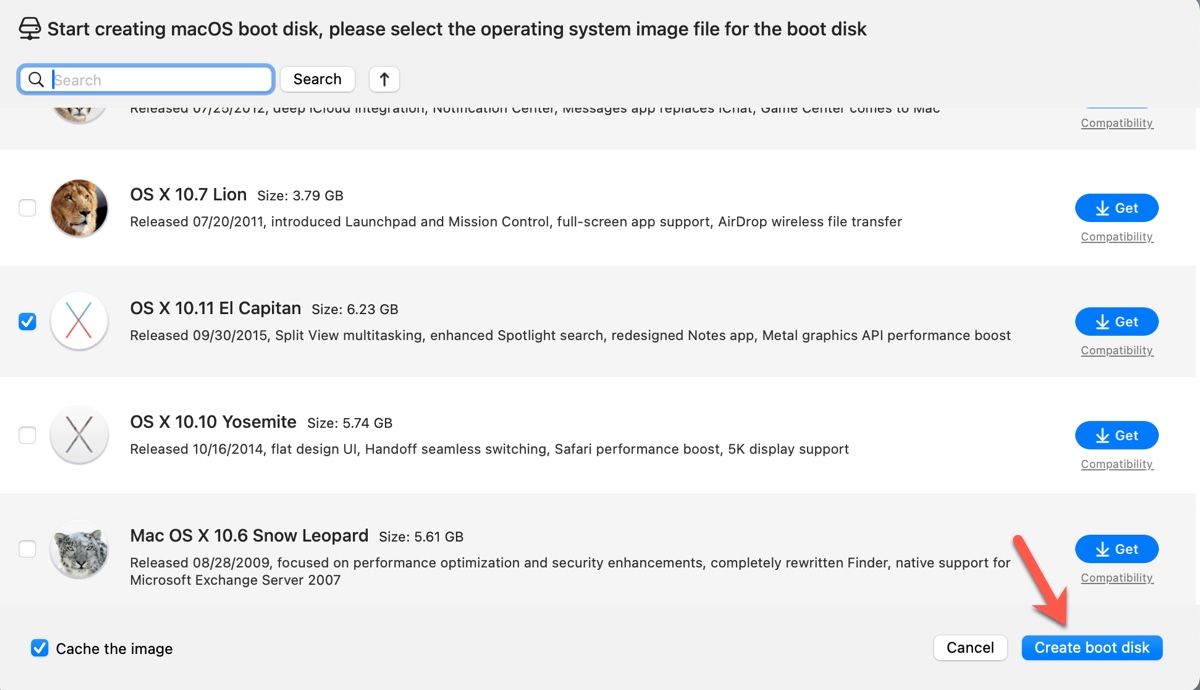Viewport: 1200px width, 690px height.
Task: Click the up arrow button beside Search
Action: pyautogui.click(x=384, y=79)
